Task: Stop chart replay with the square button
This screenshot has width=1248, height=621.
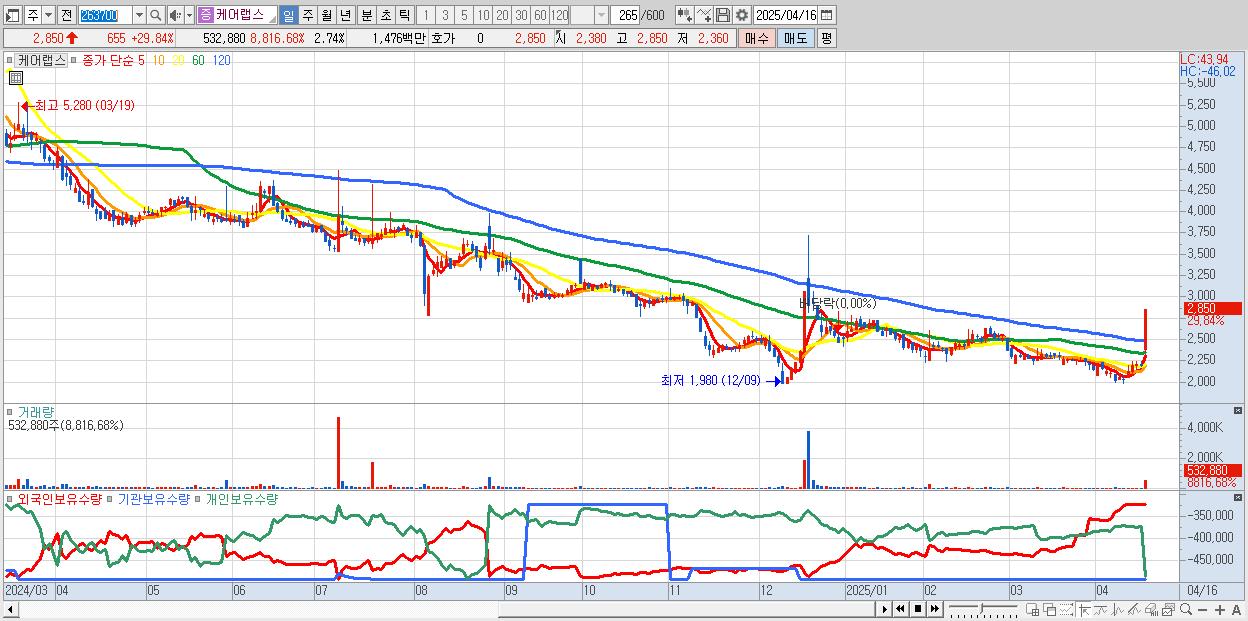Action: [917, 609]
